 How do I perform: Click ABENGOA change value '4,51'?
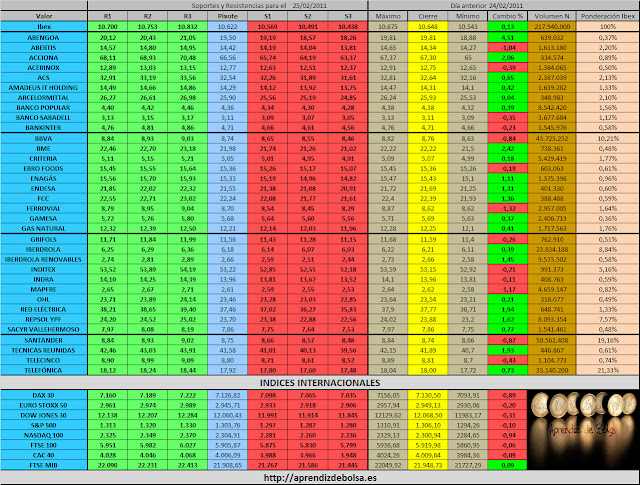click(508, 38)
